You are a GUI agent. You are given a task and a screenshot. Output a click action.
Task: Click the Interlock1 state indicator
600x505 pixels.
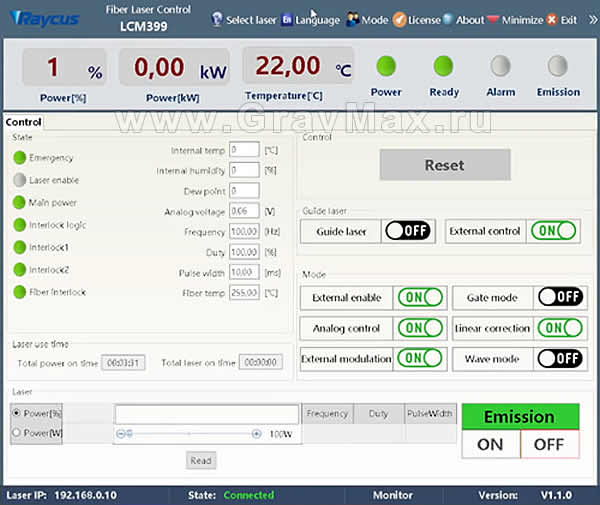click(x=20, y=248)
